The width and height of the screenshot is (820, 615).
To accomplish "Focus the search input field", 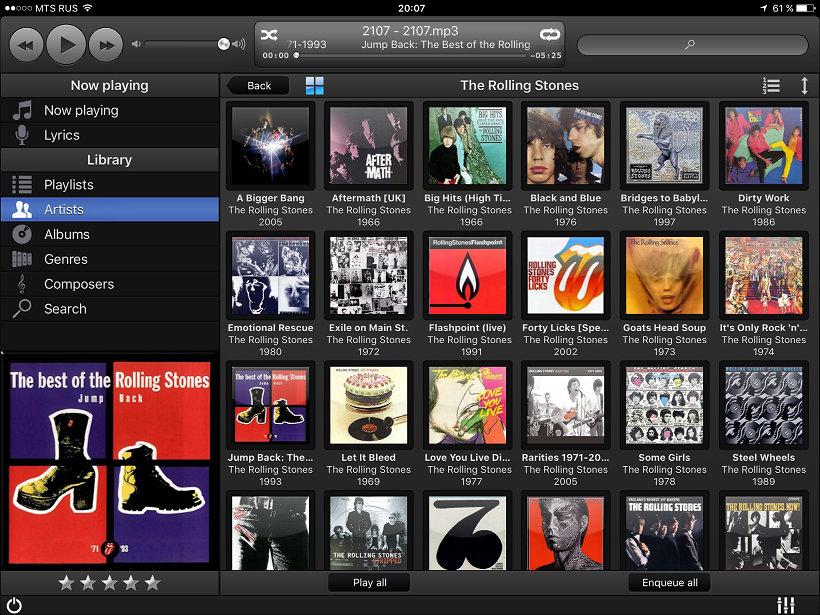I will 692,45.
